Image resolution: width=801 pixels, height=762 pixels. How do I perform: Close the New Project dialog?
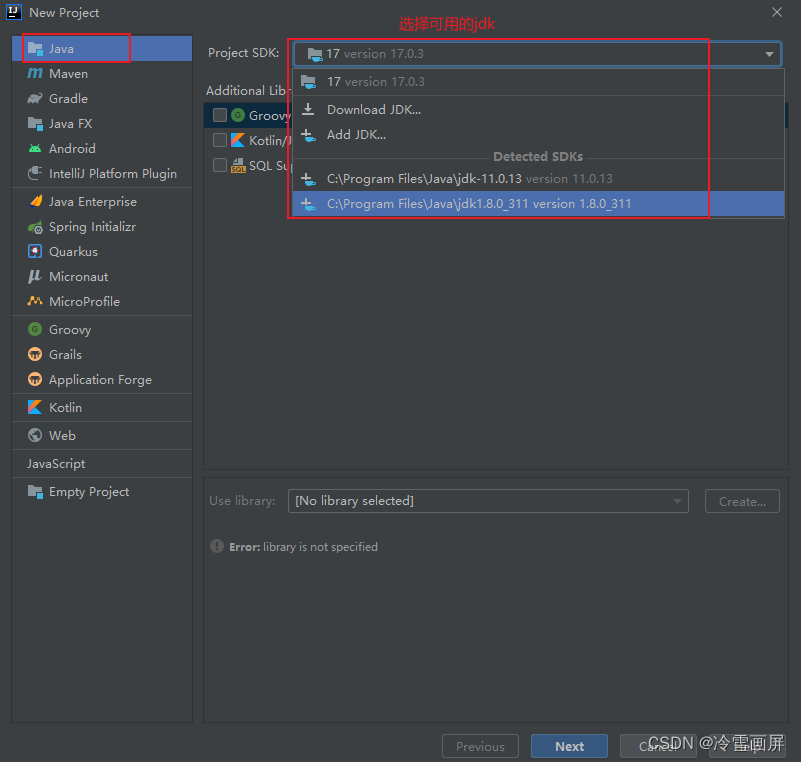click(776, 12)
